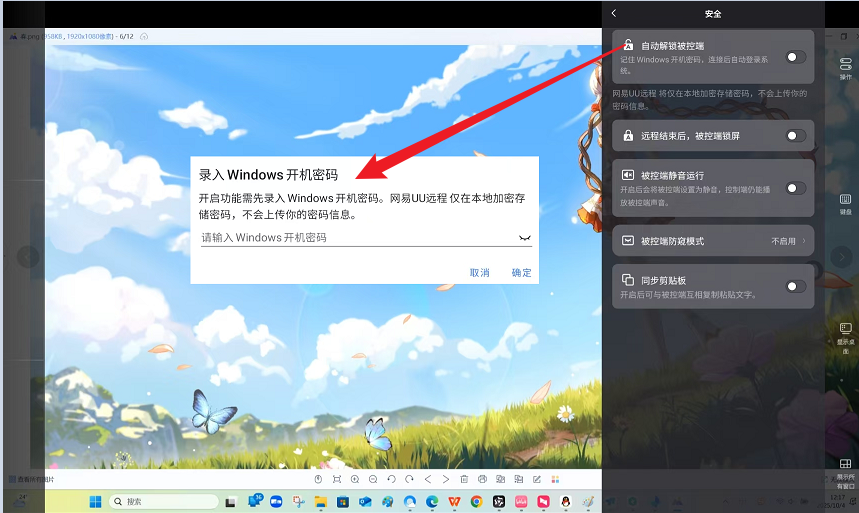Click the actual-size icon in viewer toolbar

[x=318, y=480]
